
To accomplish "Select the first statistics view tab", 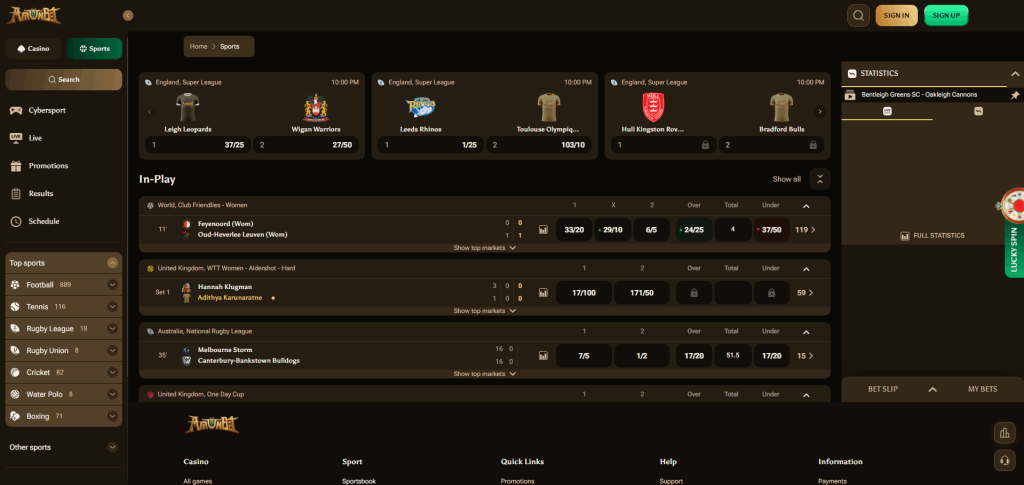I will 887,112.
